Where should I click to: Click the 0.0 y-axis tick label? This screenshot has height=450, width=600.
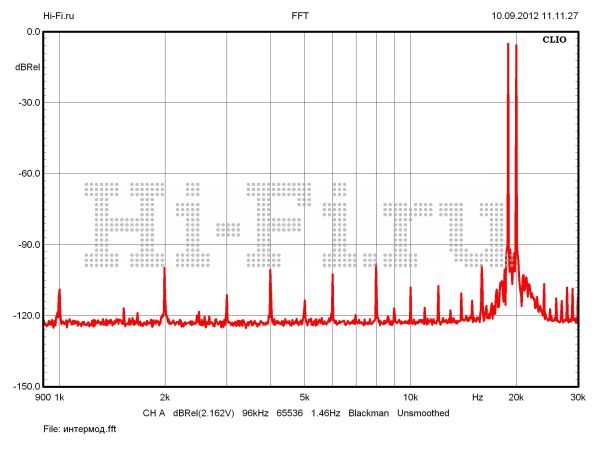click(32, 32)
